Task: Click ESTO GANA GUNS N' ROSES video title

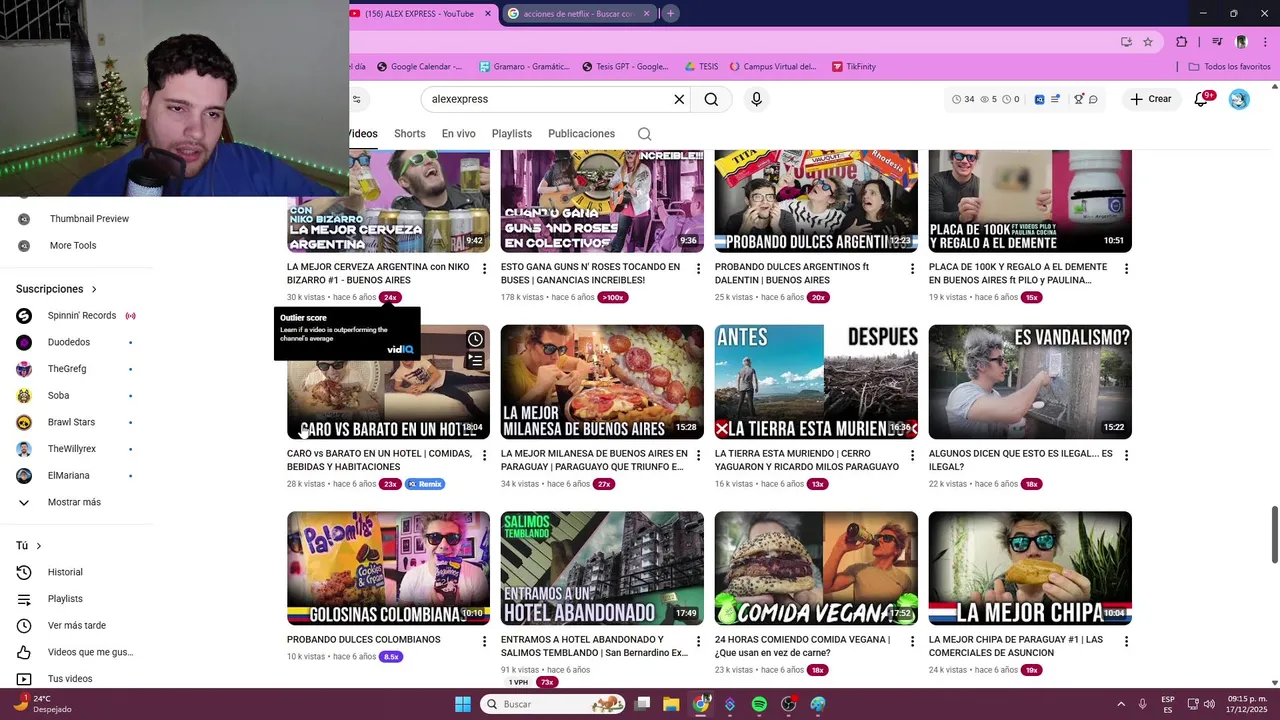Action: point(590,274)
